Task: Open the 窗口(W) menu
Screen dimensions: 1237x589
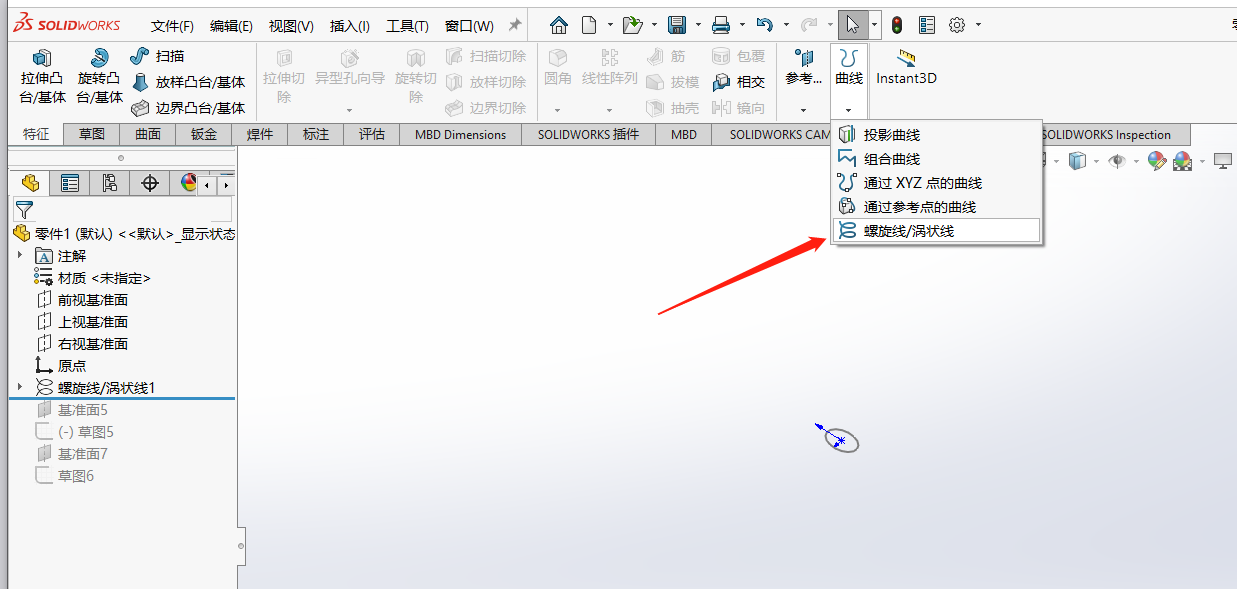Action: pos(469,26)
